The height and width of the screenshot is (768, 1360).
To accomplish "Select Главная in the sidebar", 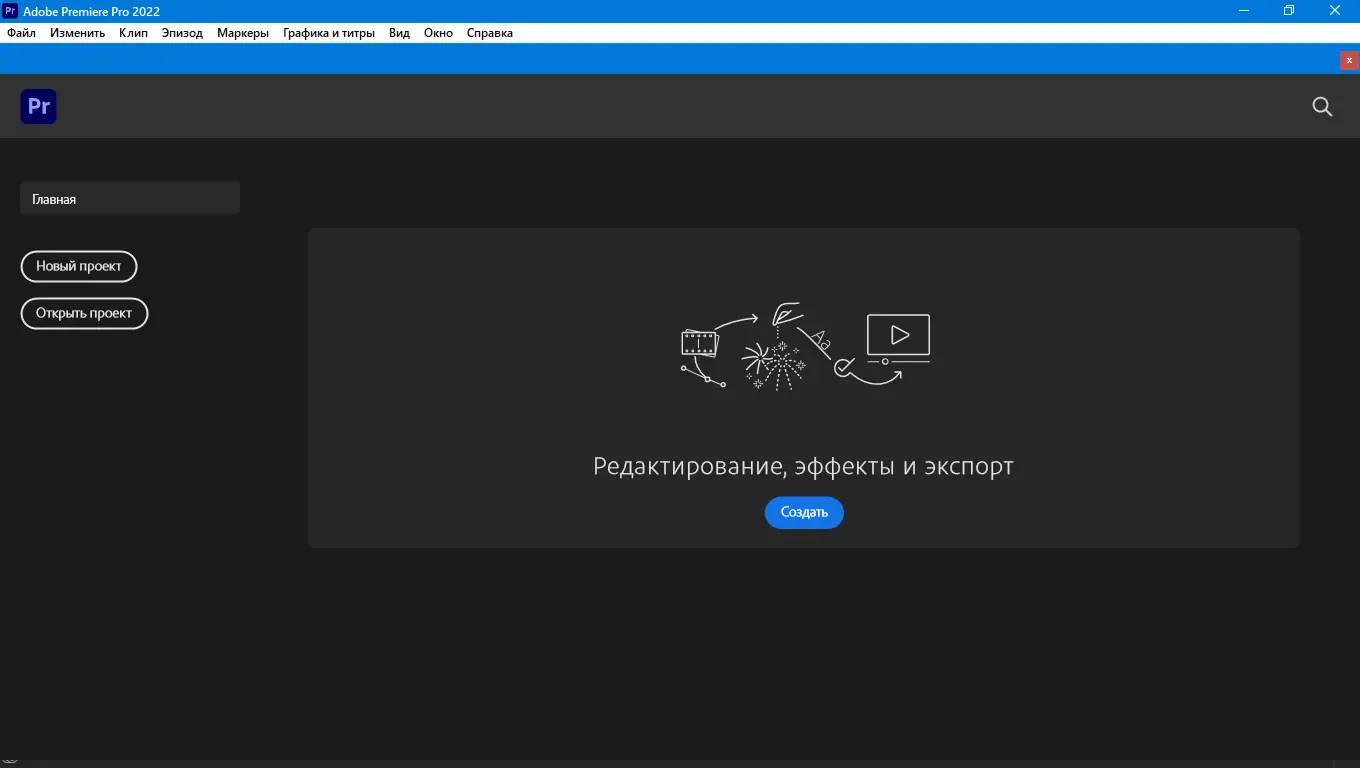I will click(x=129, y=198).
